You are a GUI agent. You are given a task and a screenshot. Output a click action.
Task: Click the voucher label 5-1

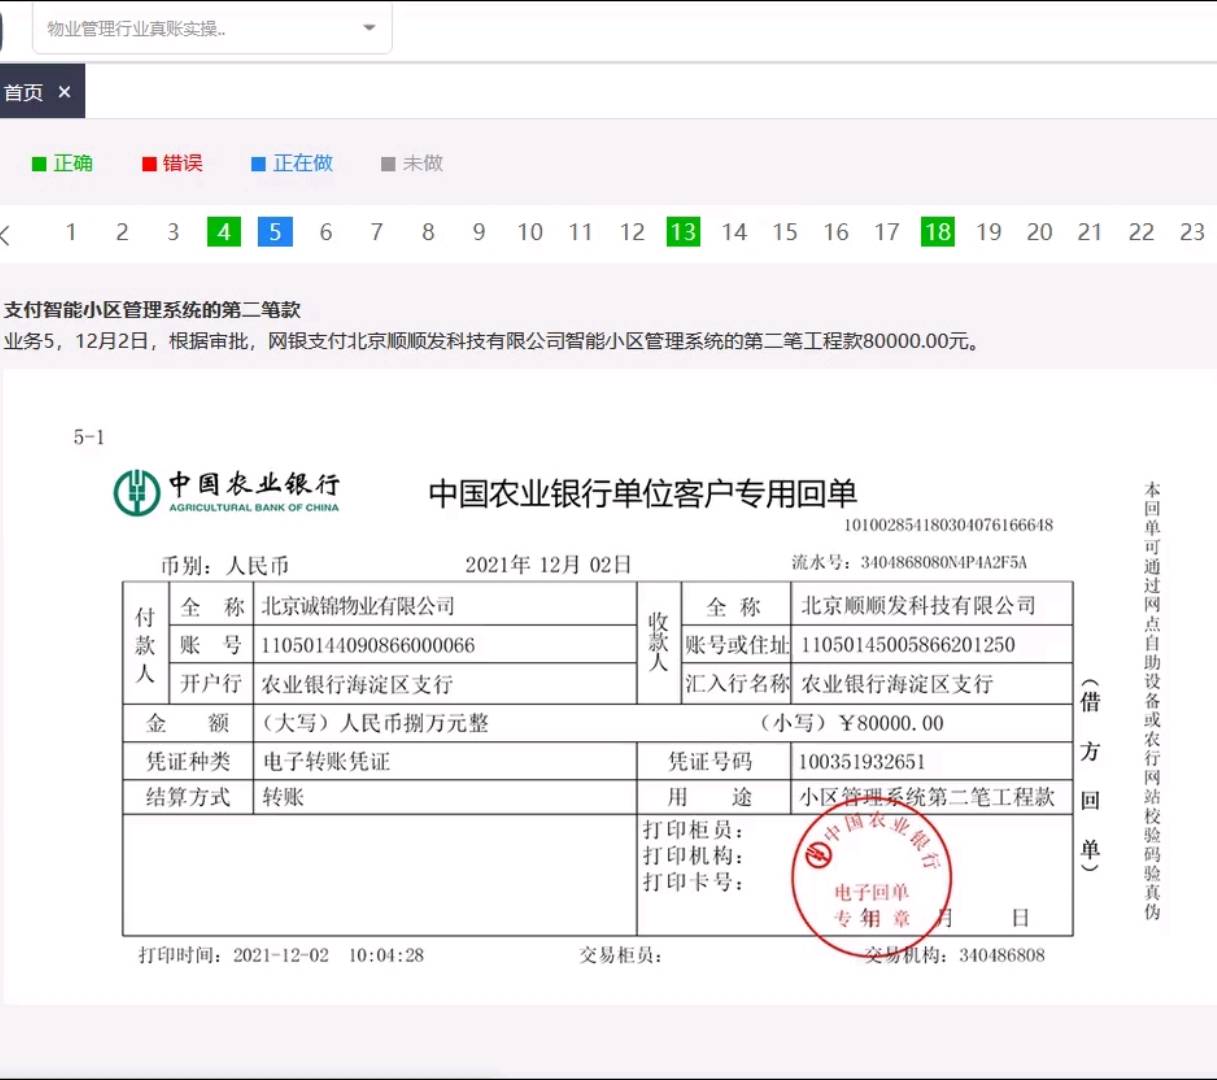click(x=89, y=437)
